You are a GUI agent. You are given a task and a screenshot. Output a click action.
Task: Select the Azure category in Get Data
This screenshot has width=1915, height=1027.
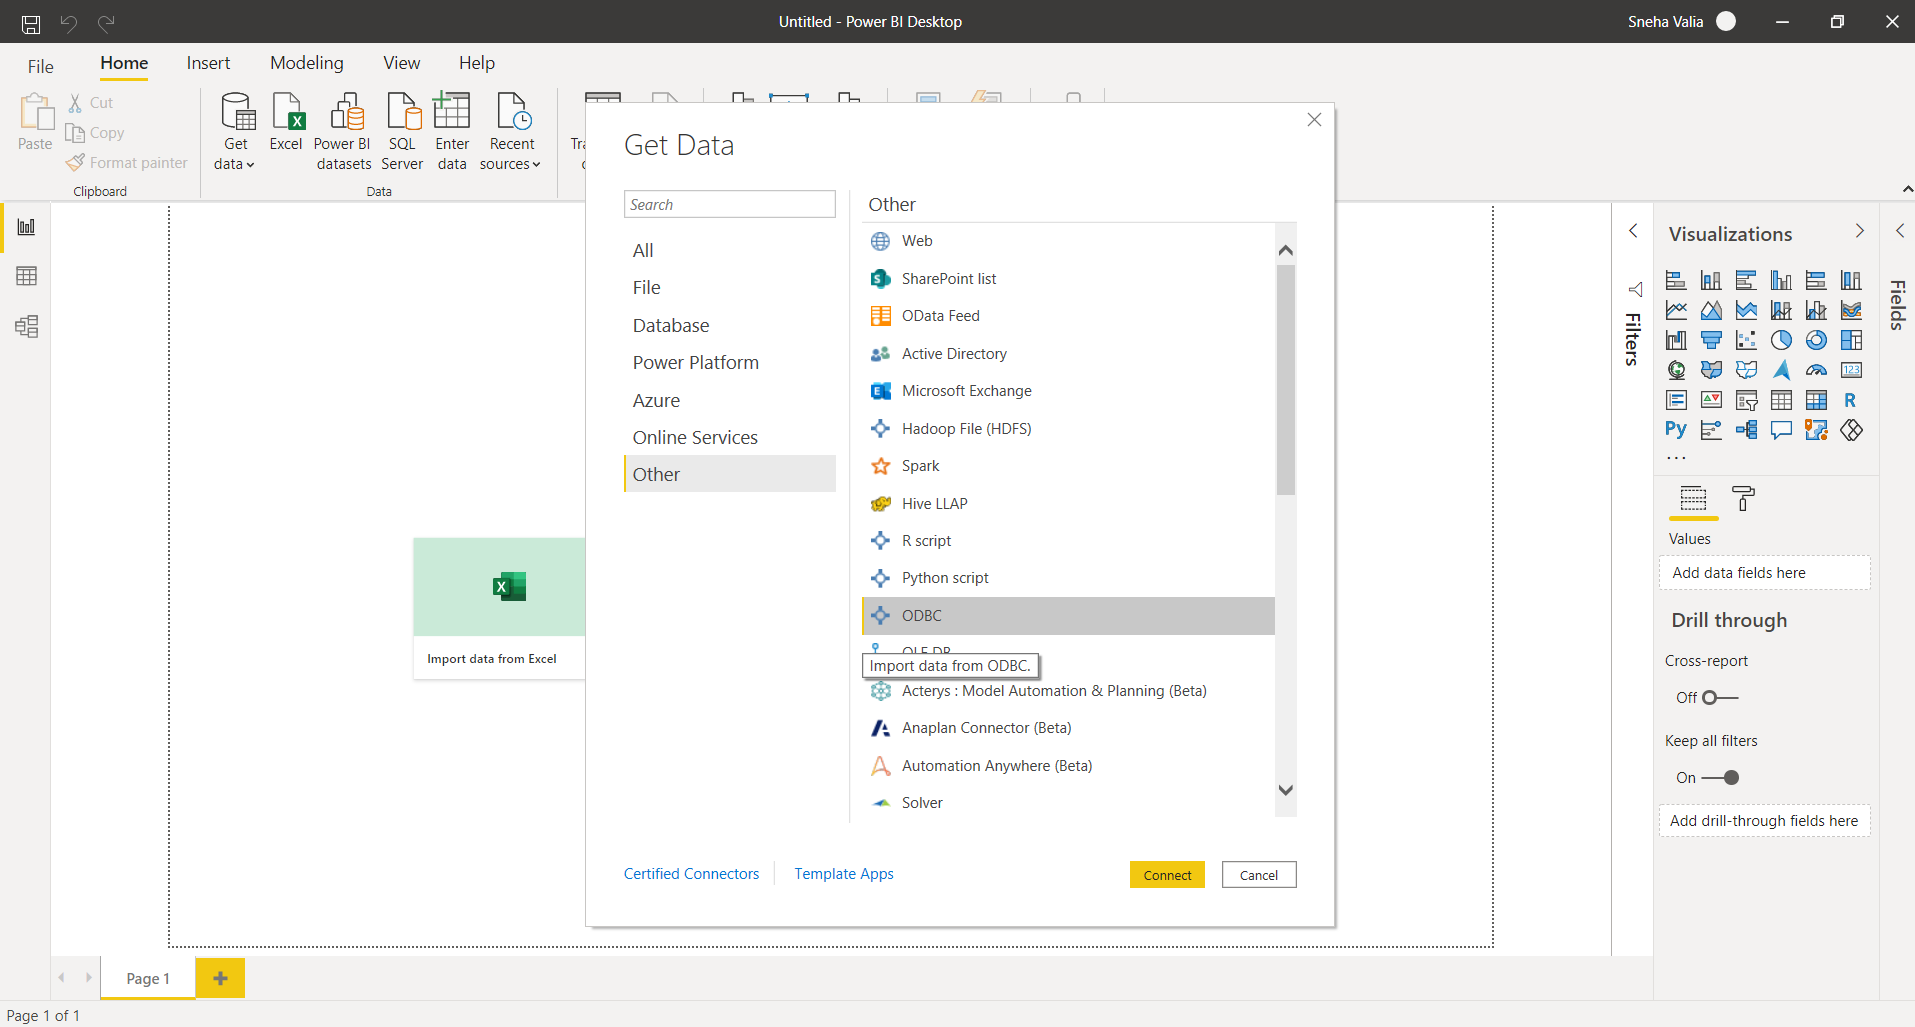pyautogui.click(x=729, y=400)
